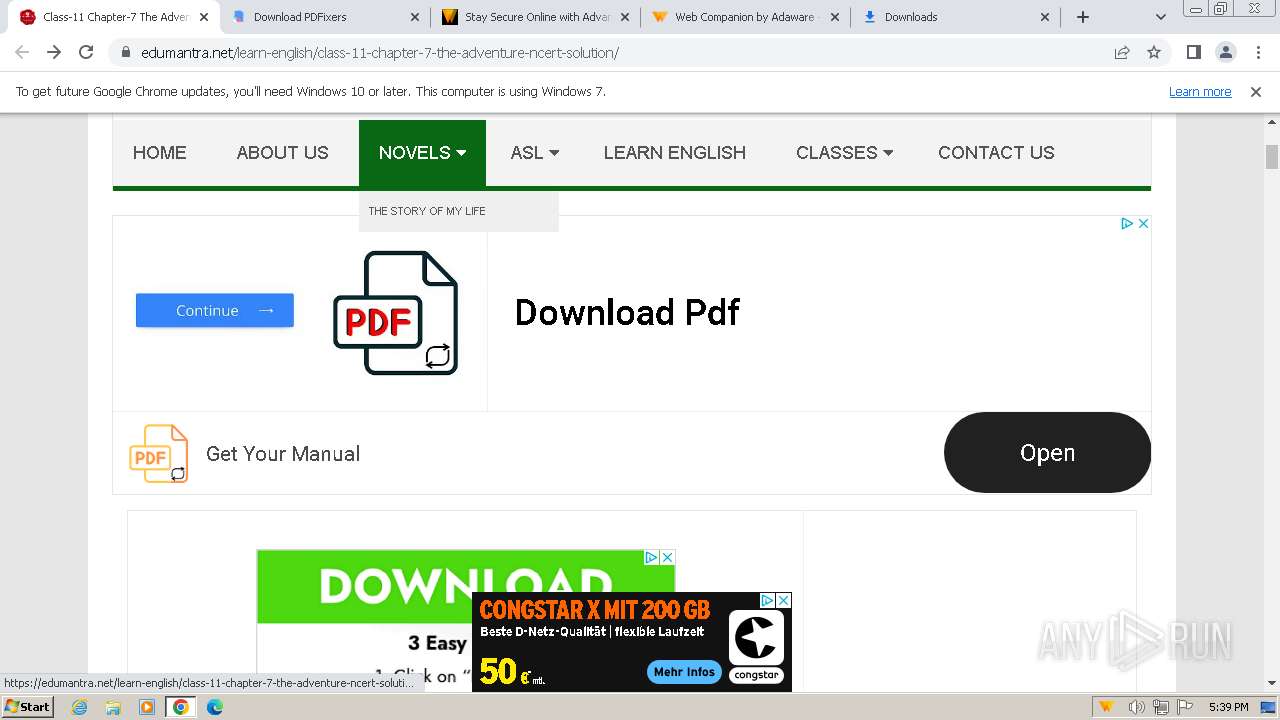Open the LEARN ENGLISH menu item
The image size is (1280, 720).
[x=675, y=152]
